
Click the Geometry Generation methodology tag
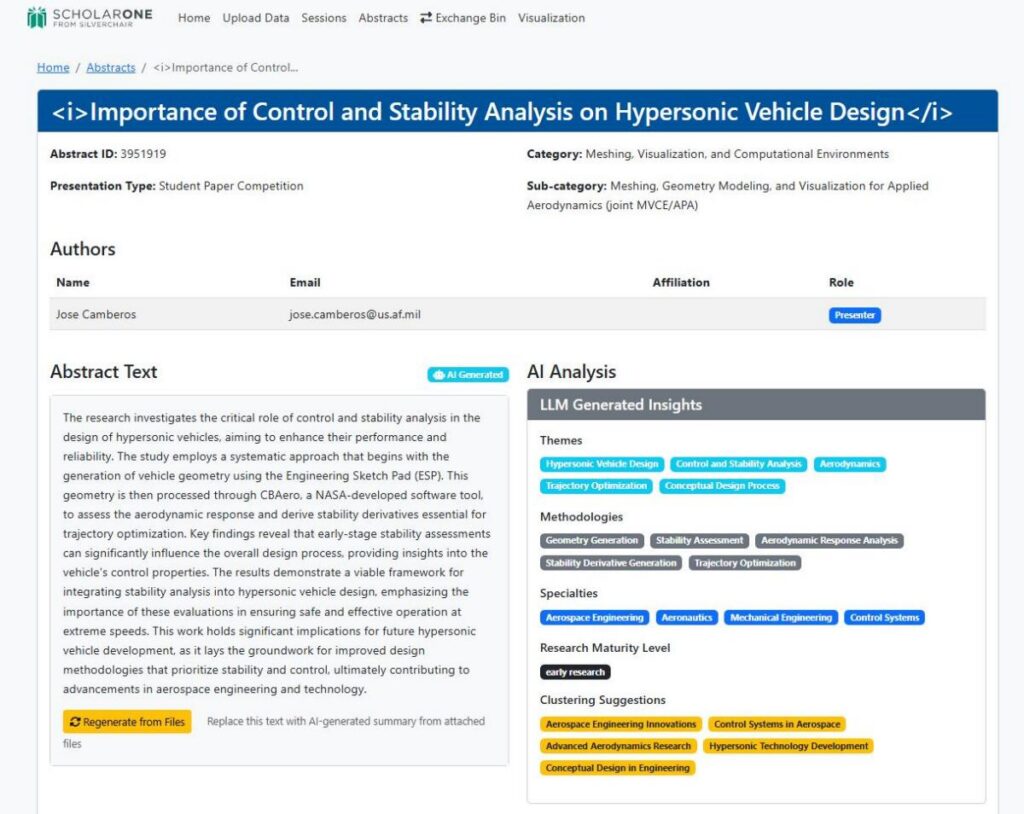pos(592,541)
